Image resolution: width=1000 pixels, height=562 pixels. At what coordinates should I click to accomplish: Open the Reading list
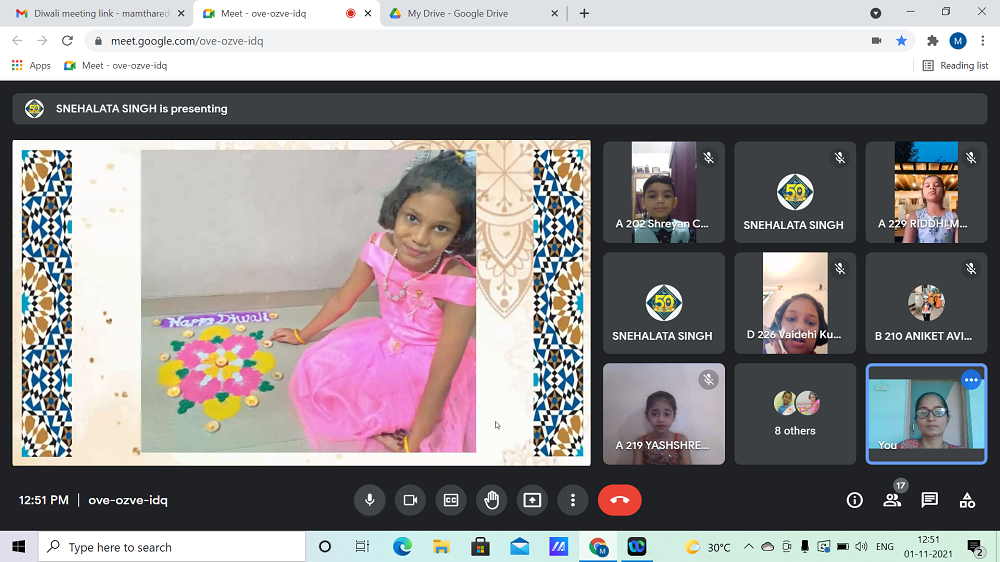[955, 65]
